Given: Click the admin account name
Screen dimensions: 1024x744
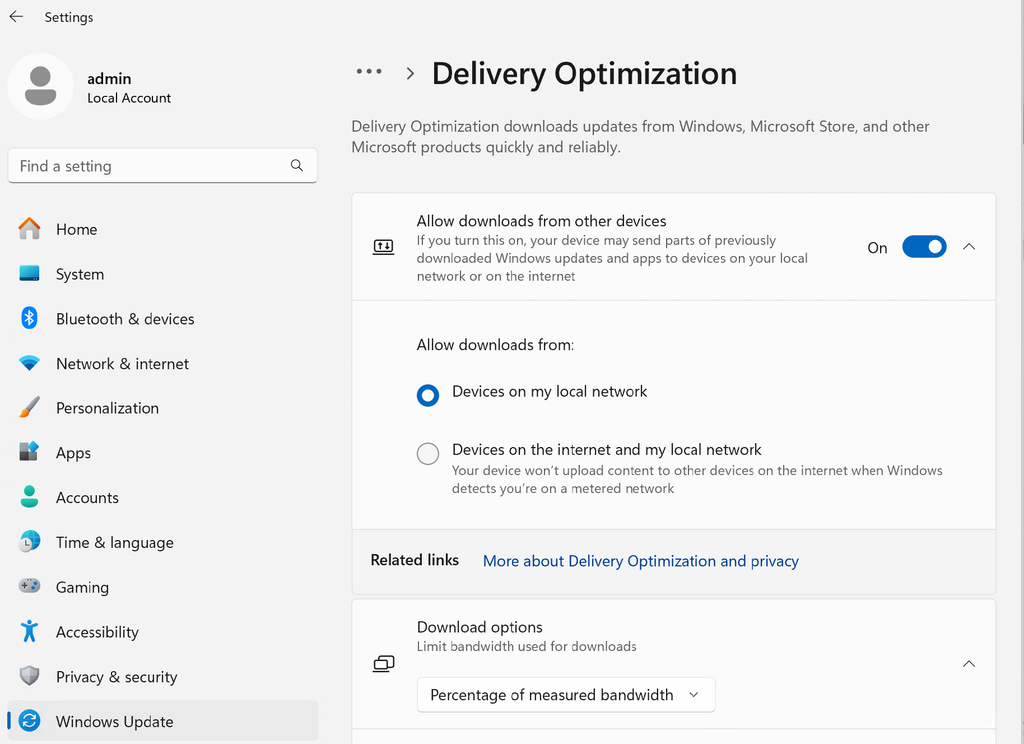Looking at the screenshot, I should [x=109, y=78].
